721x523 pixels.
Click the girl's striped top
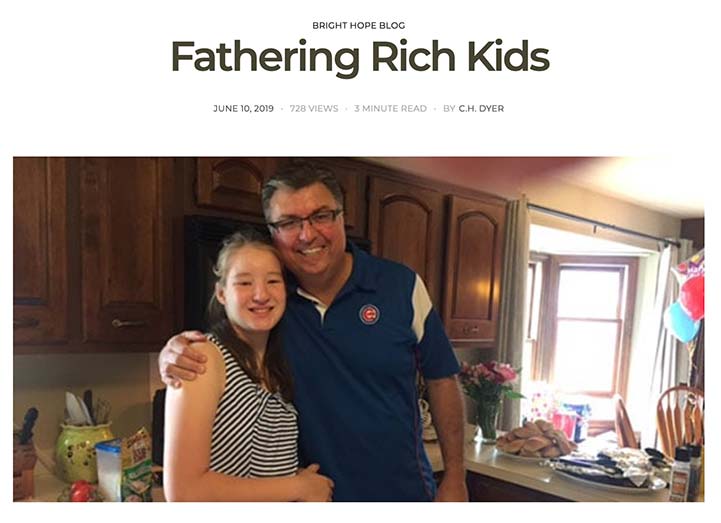[x=253, y=414]
